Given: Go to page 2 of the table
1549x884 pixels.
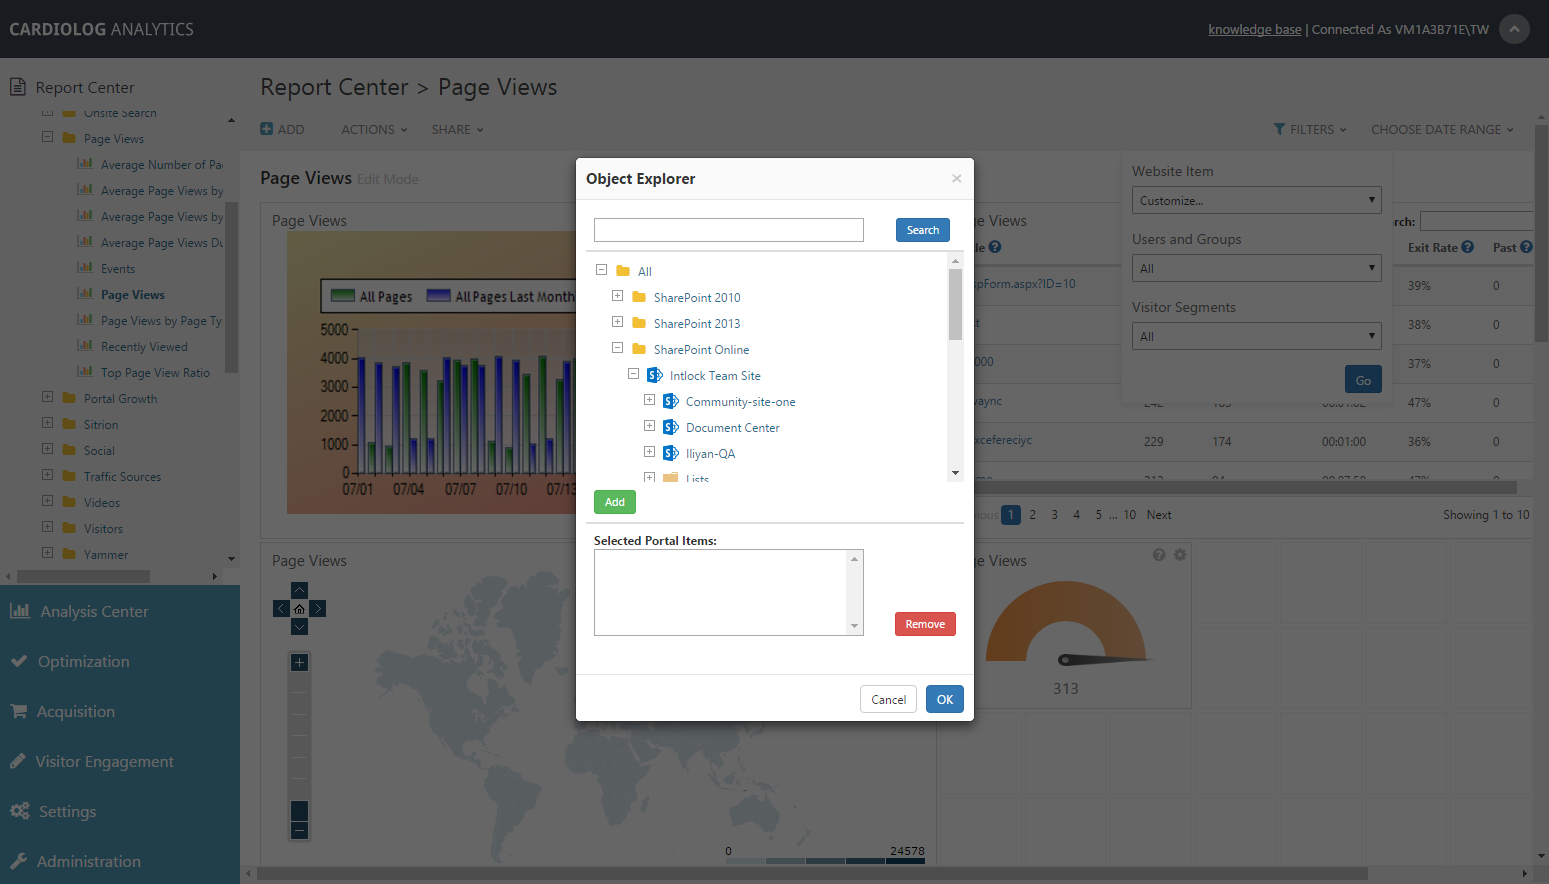Looking at the screenshot, I should click(x=1032, y=514).
